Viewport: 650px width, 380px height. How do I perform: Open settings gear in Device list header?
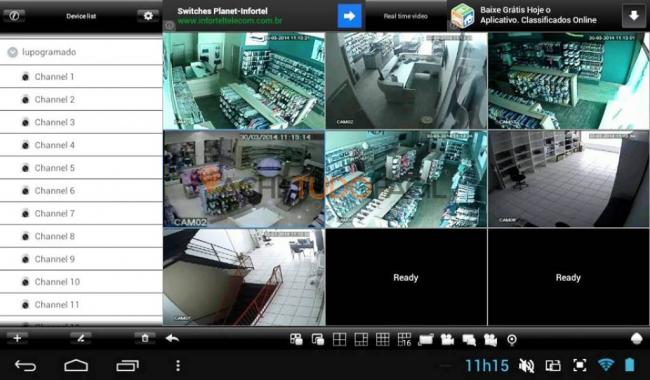coord(148,16)
